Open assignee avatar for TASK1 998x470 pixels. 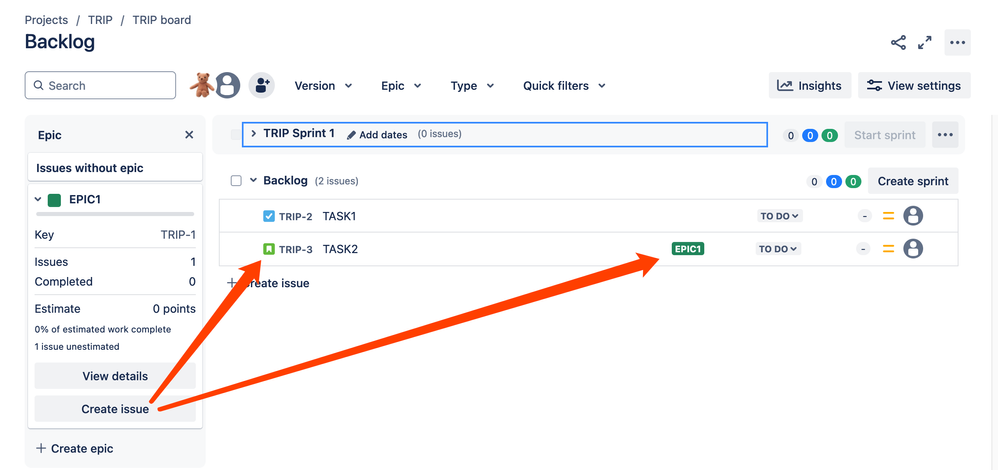[913, 216]
